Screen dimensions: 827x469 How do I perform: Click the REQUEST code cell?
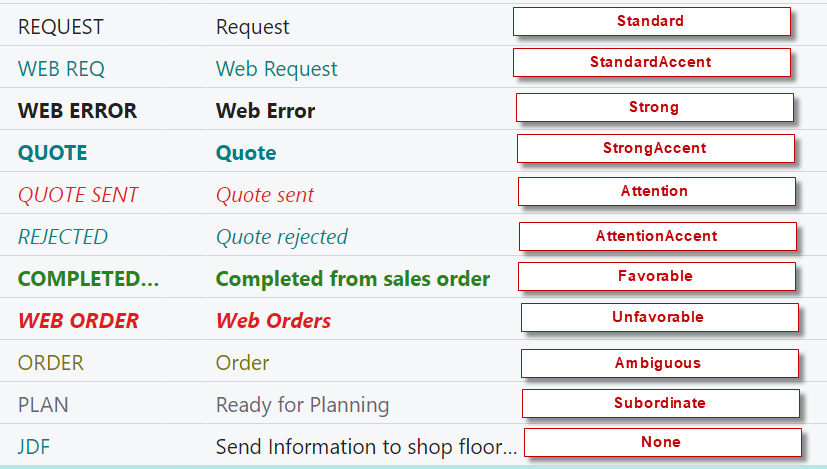point(61,27)
